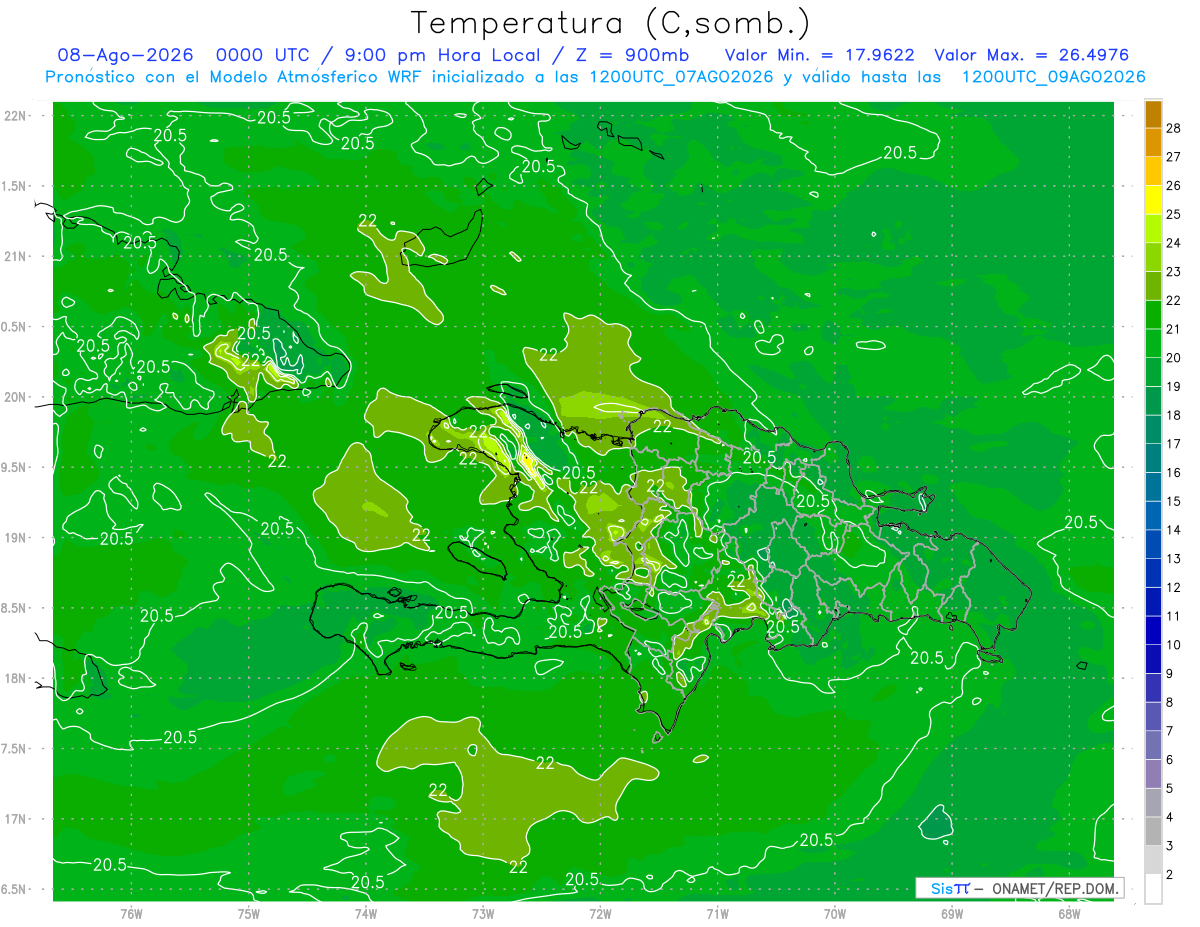Click the "75W" longitude axis label
Screen dimensions: 1200x927
pos(249,913)
